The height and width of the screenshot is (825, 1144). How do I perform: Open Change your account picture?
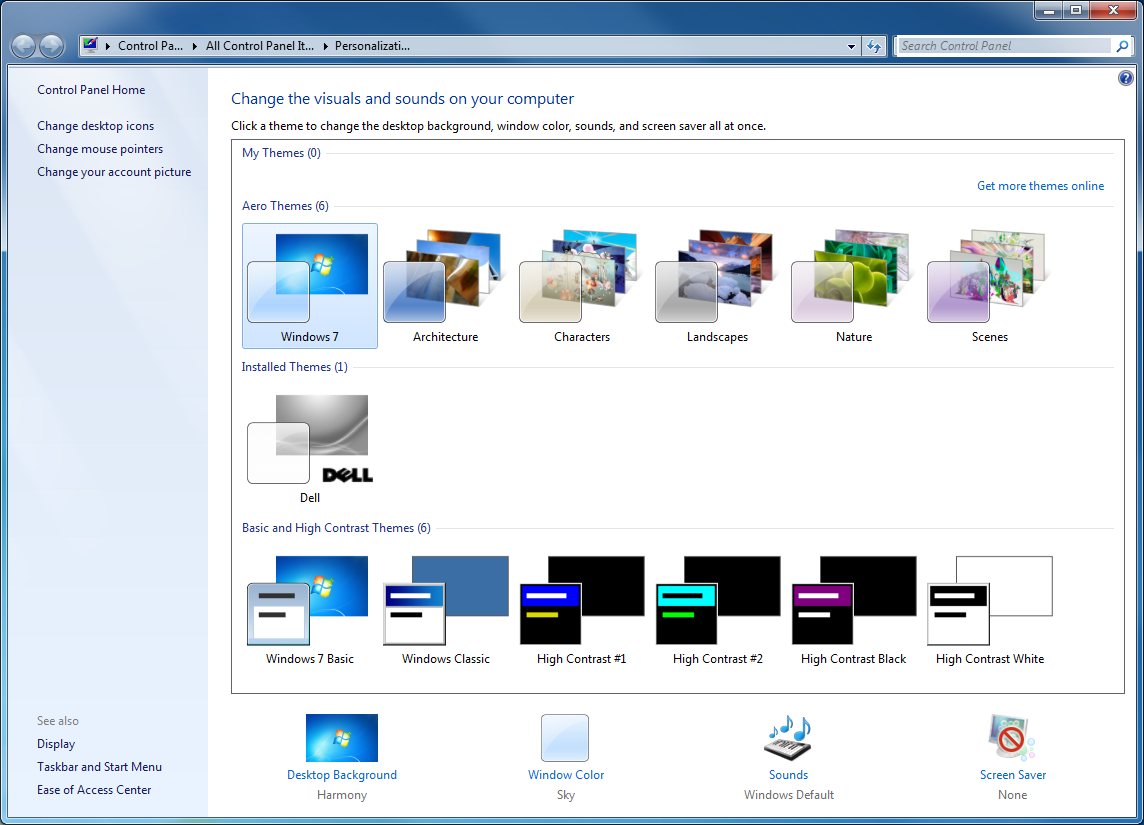coord(114,172)
